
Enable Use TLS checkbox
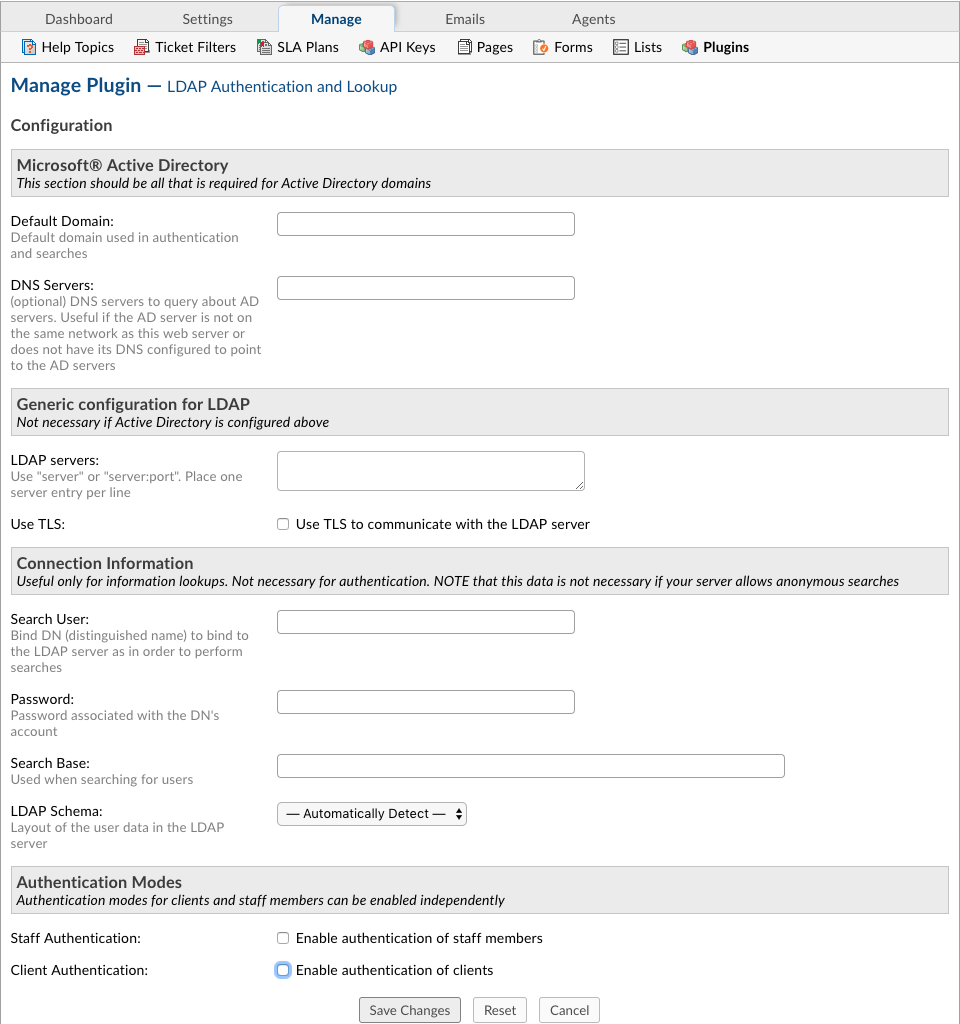(283, 524)
